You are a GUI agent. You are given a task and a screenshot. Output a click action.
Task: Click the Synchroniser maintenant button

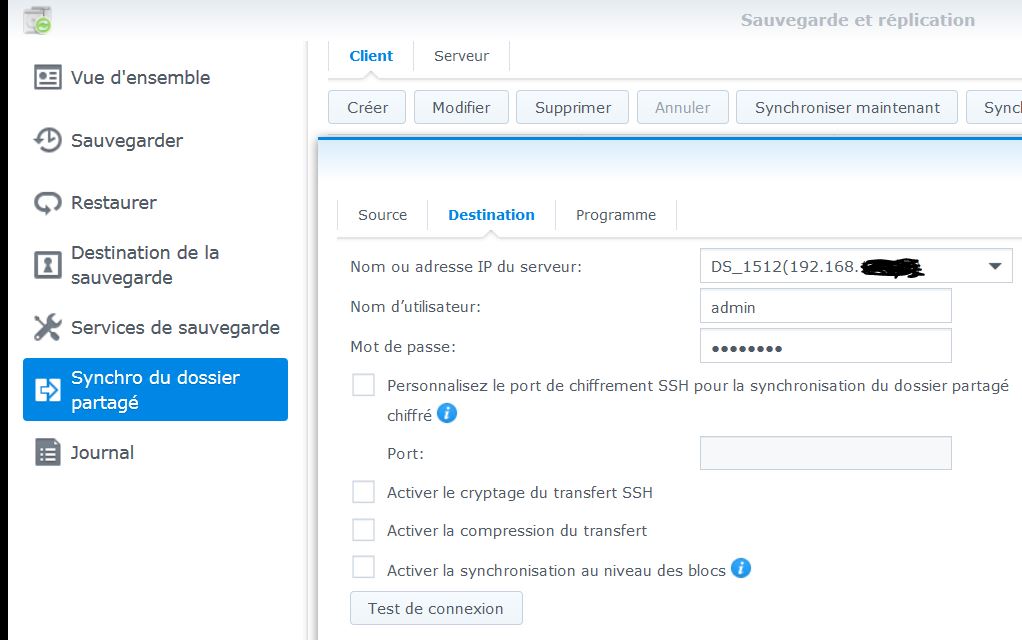point(847,108)
